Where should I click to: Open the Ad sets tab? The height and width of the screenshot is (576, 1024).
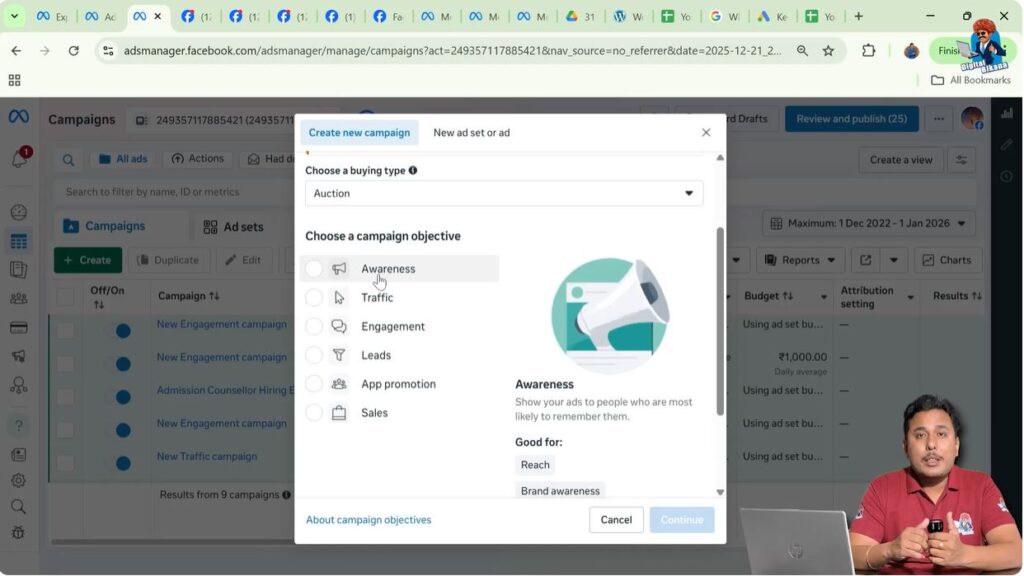tap(234, 227)
